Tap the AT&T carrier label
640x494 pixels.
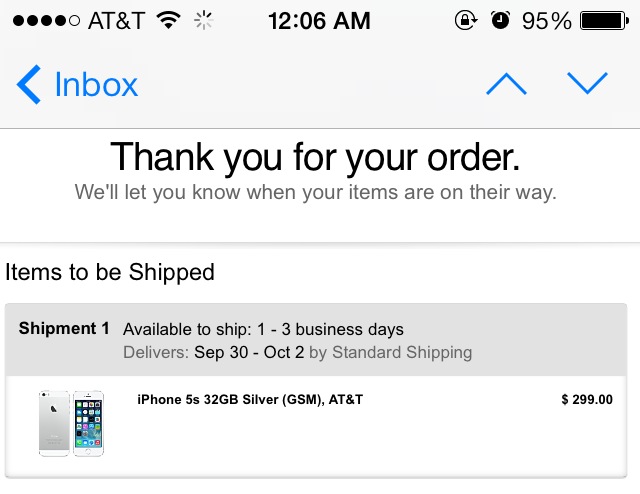(x=115, y=21)
